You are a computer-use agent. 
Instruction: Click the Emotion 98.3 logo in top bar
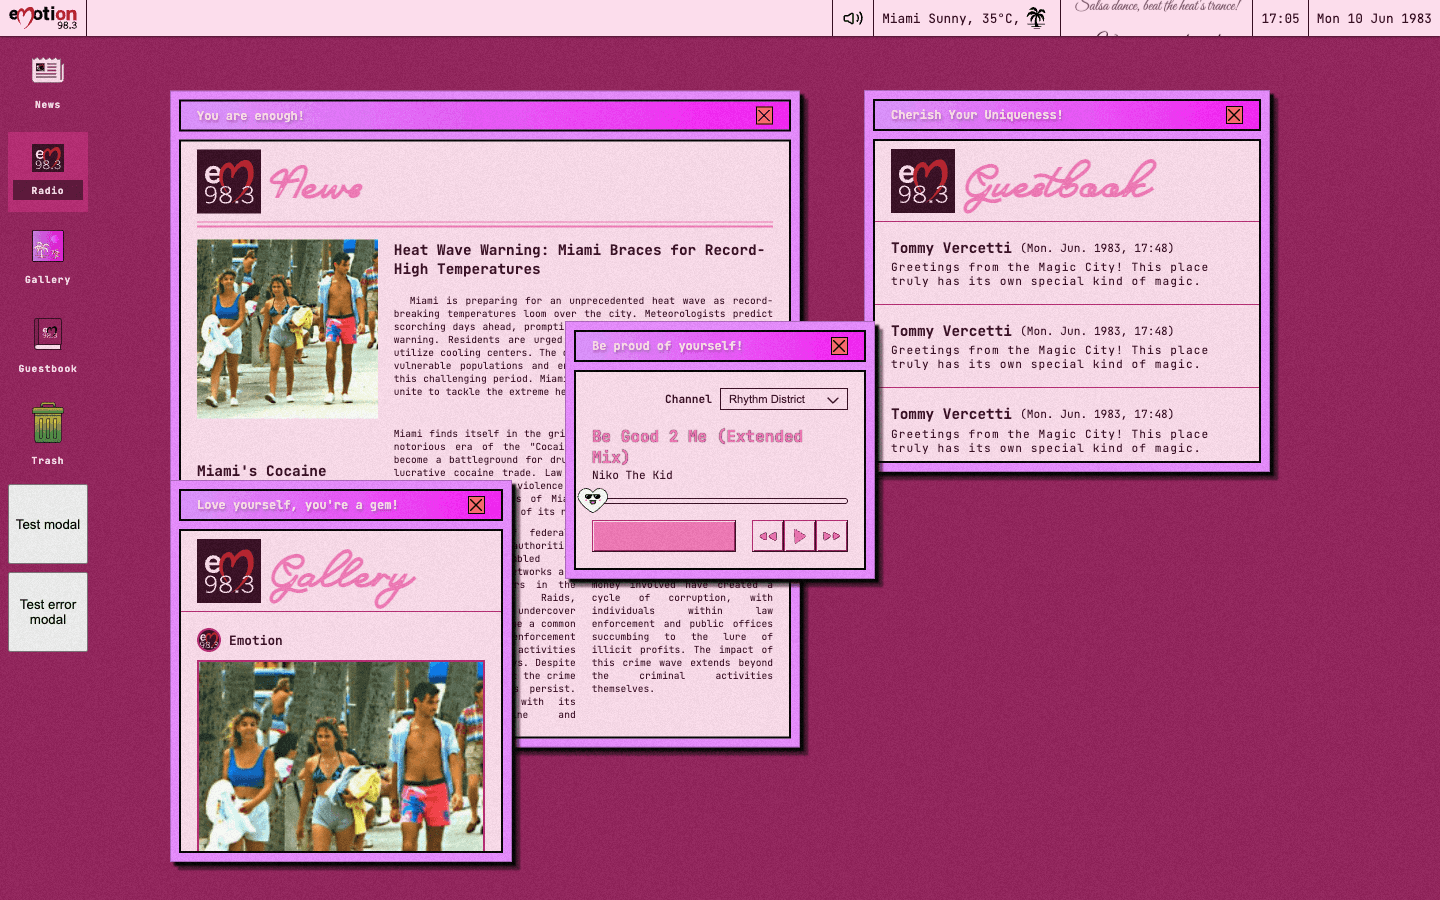pos(43,17)
